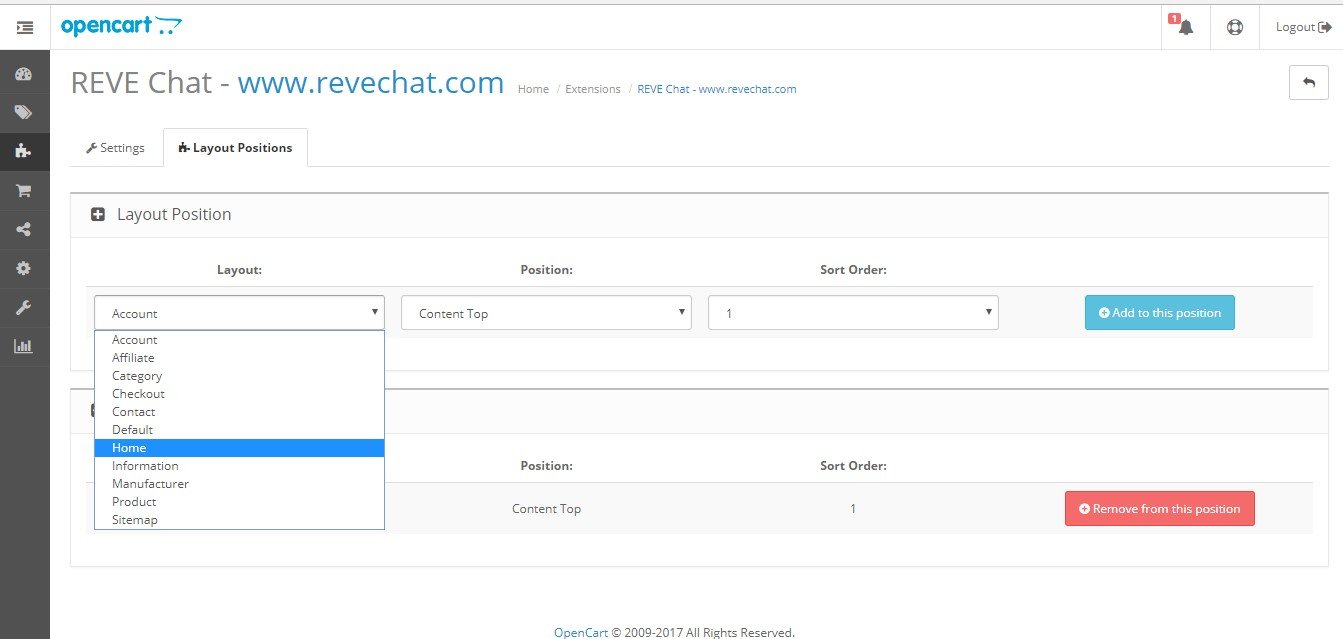
Task: Click the Logout link
Action: [1303, 27]
